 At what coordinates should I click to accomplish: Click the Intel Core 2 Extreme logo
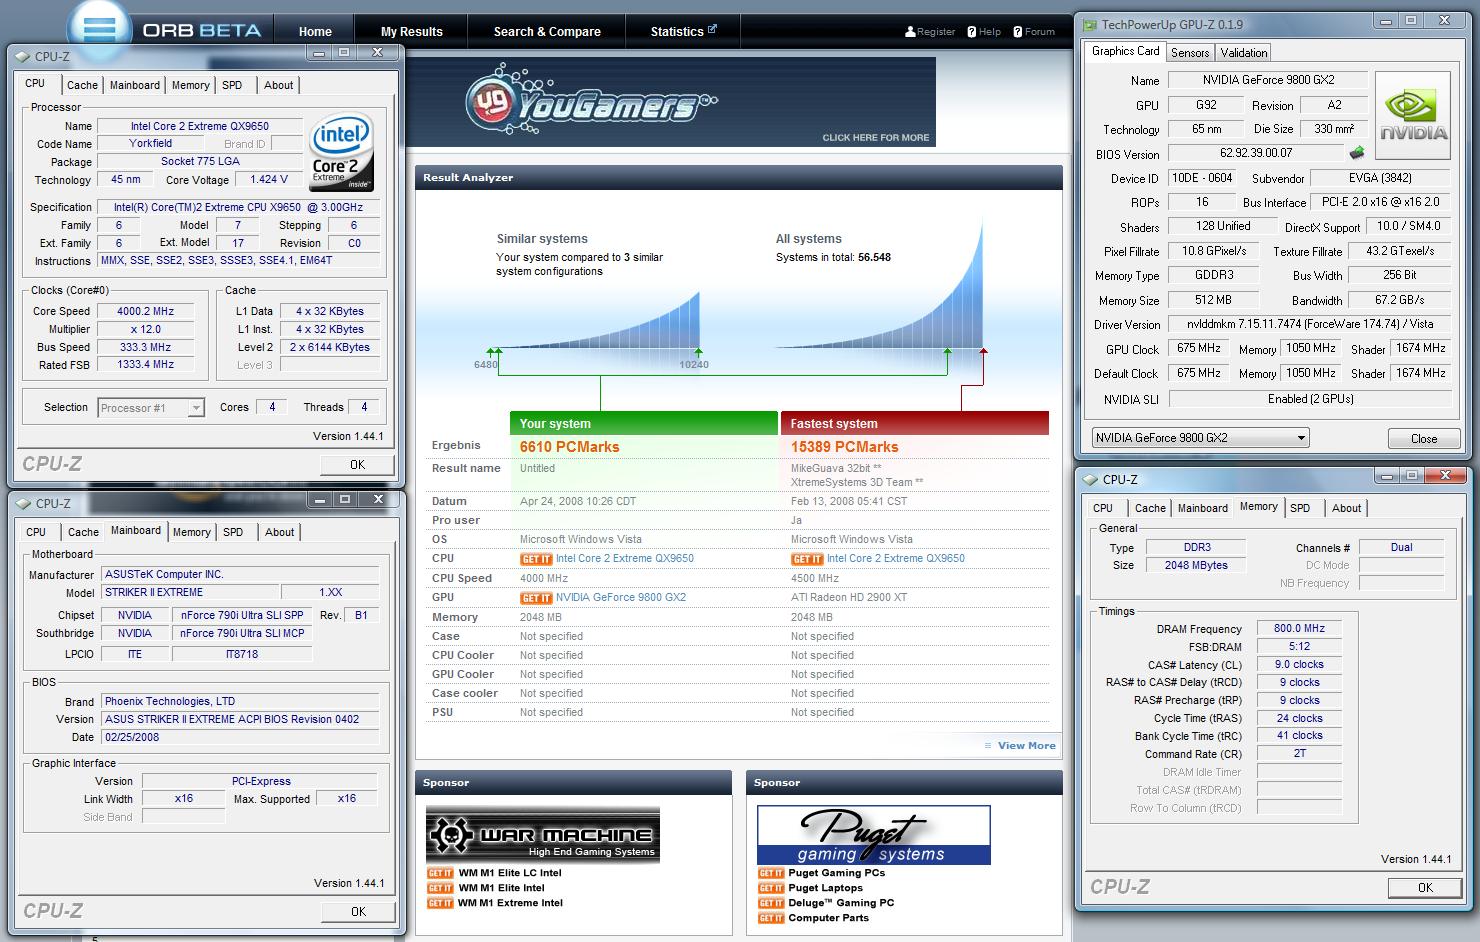point(342,151)
